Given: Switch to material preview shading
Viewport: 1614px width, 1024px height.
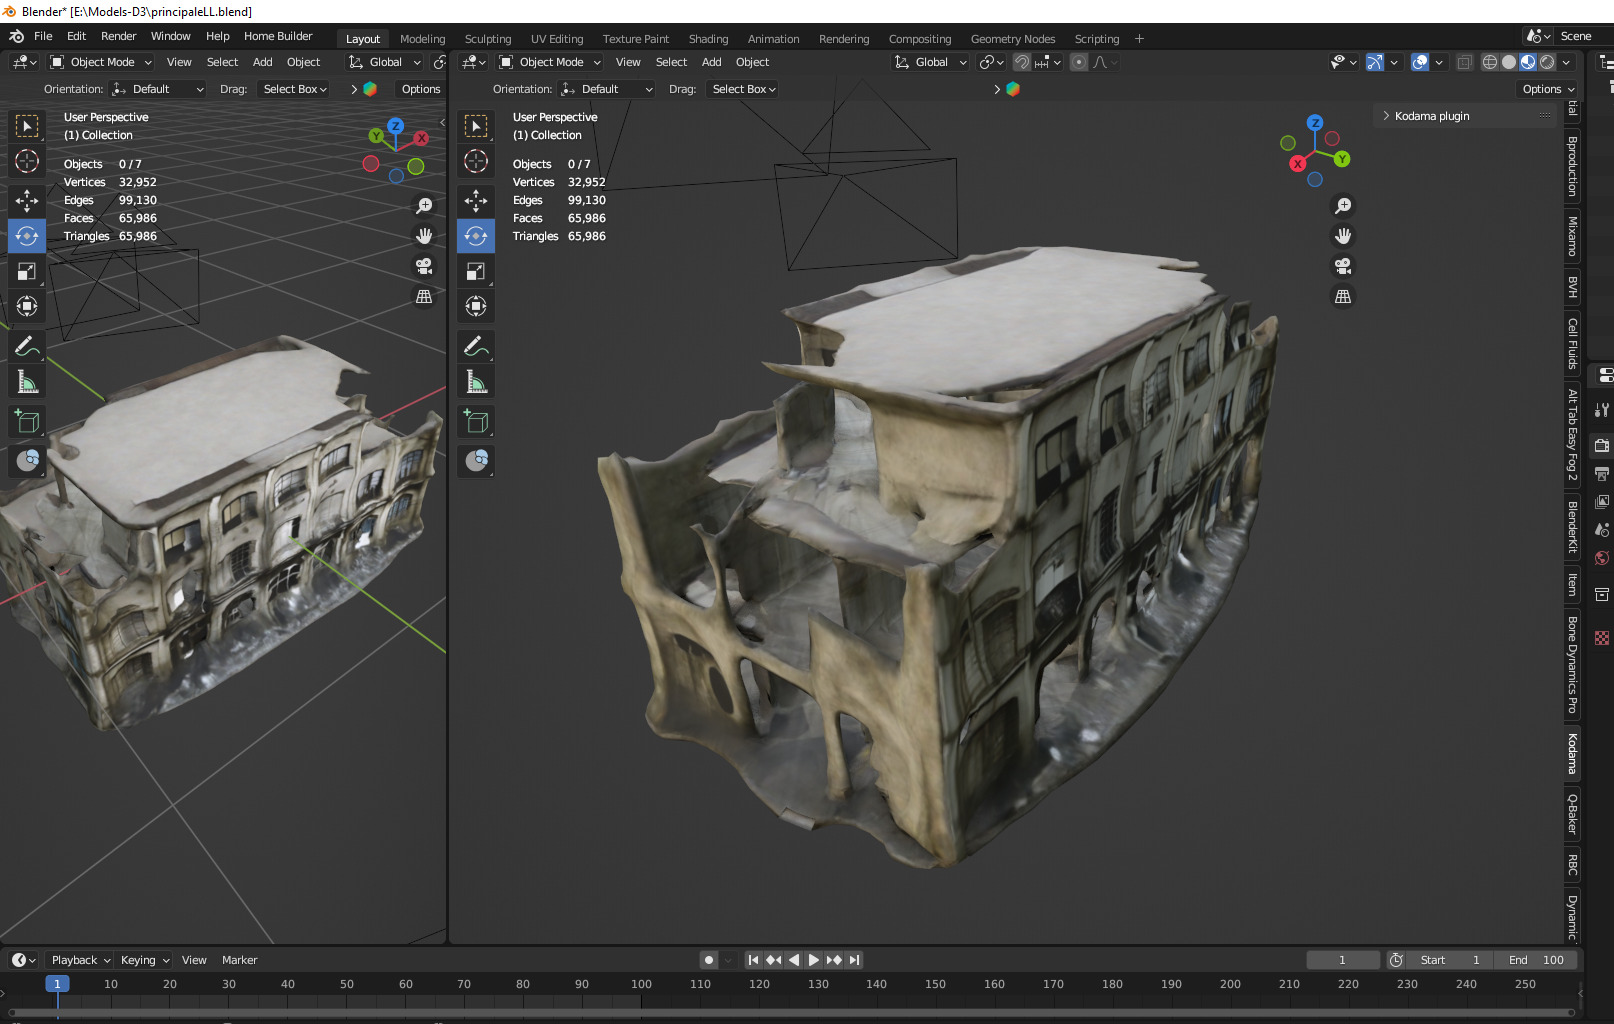Looking at the screenshot, I should tap(1528, 62).
